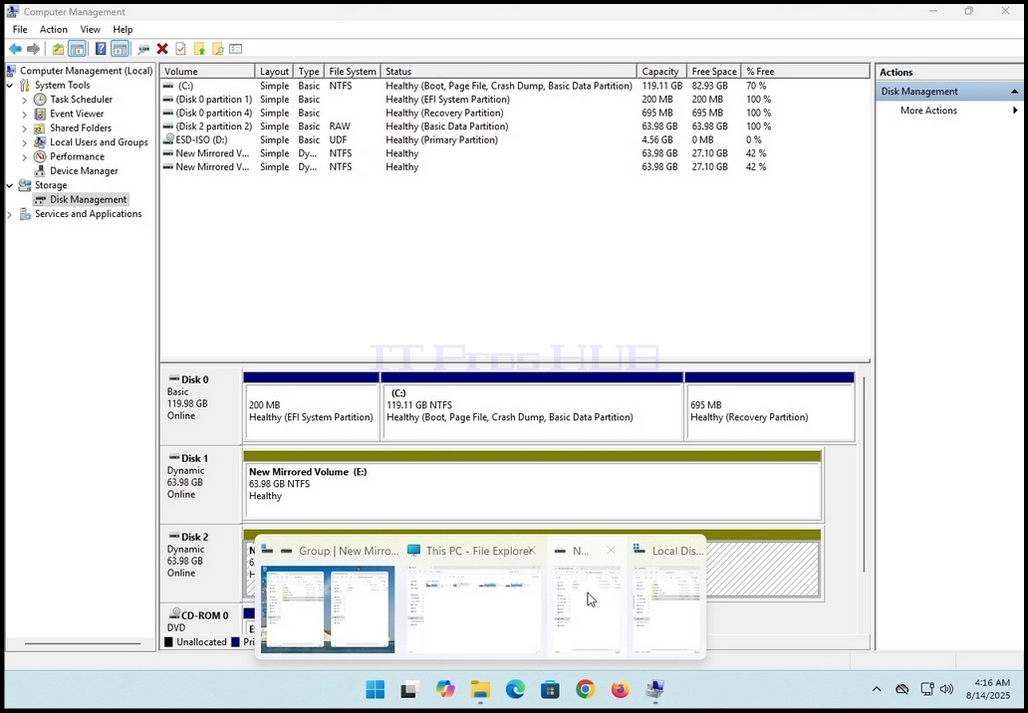Click the Disk 1 Dynamic label box
Viewport: 1028px width, 713px height.
(201, 485)
